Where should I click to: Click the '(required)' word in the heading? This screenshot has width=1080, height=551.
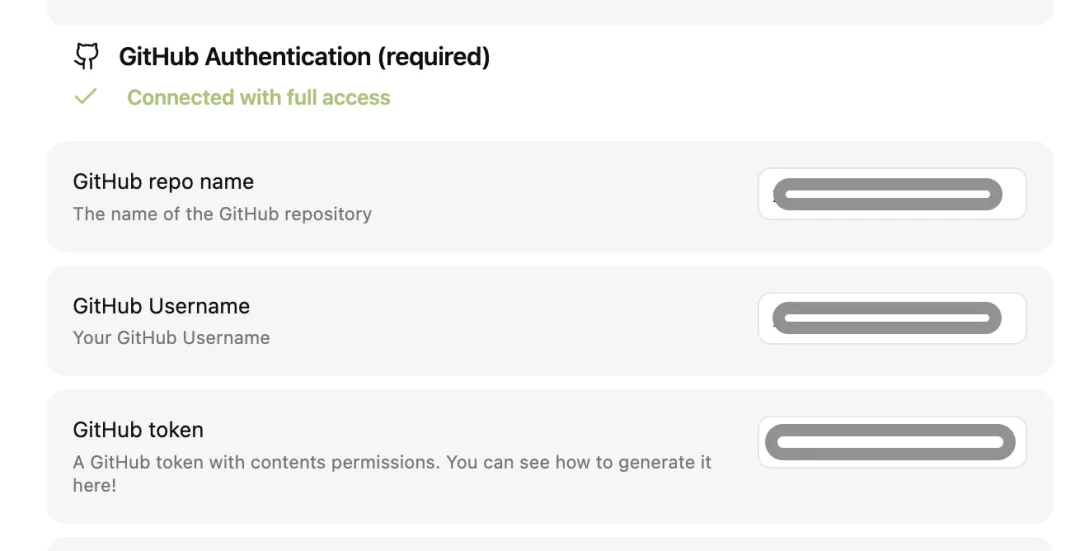pyautogui.click(x=433, y=56)
